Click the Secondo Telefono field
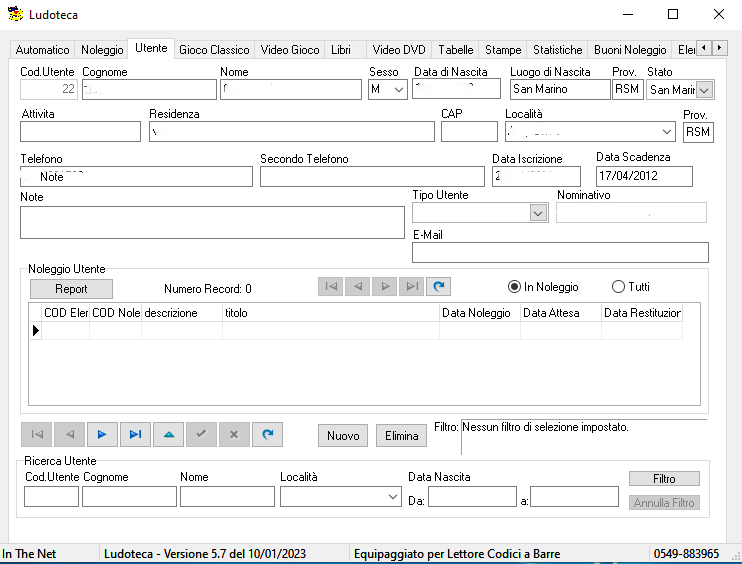This screenshot has height=564, width=742. 372,176
